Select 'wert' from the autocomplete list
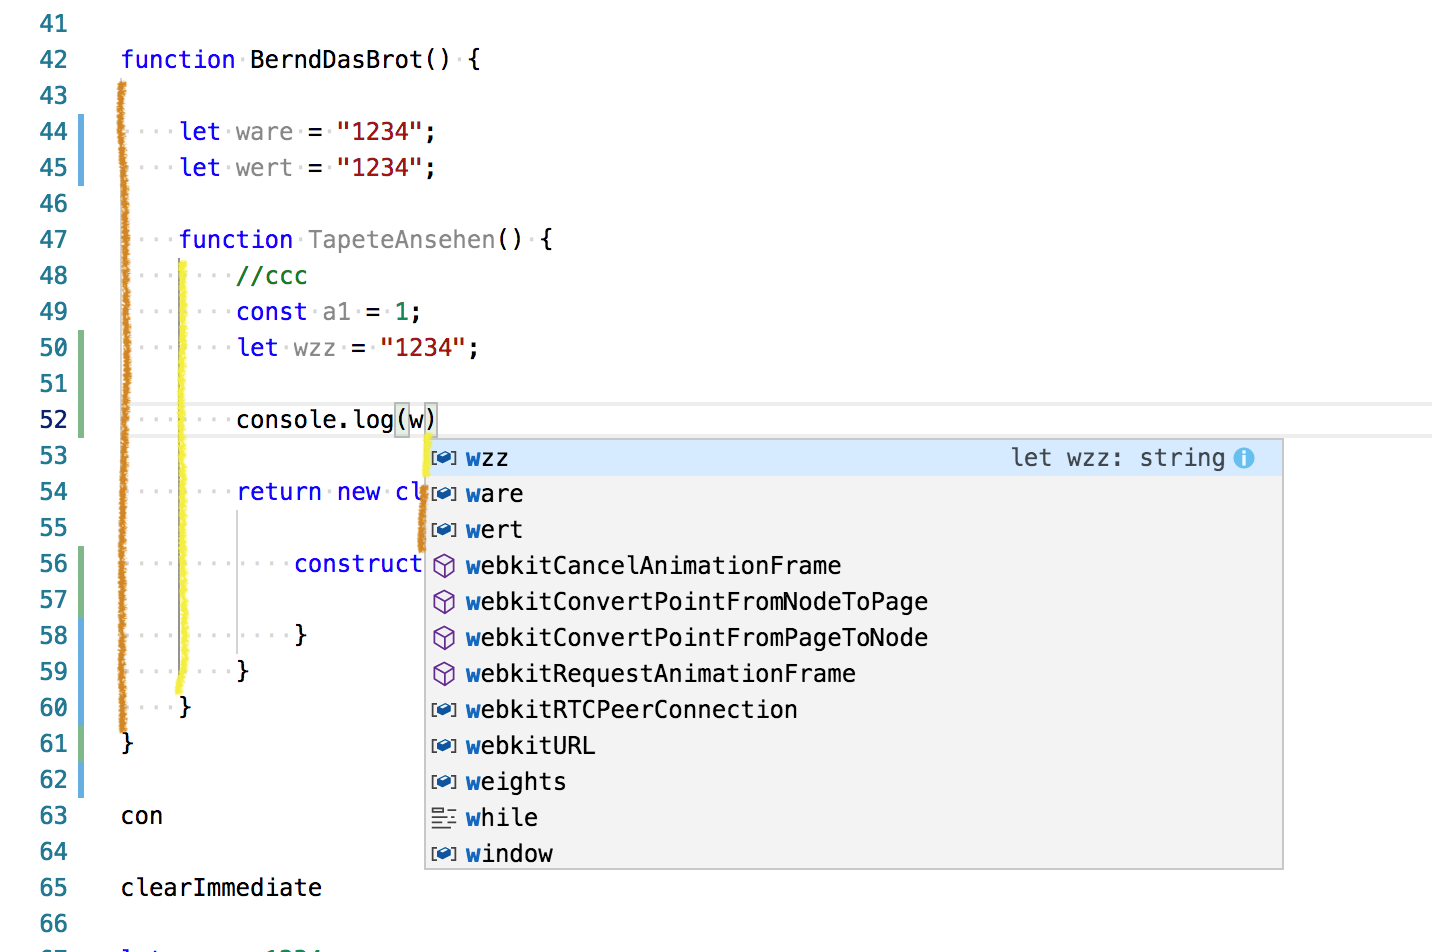The height and width of the screenshot is (952, 1432). click(494, 529)
